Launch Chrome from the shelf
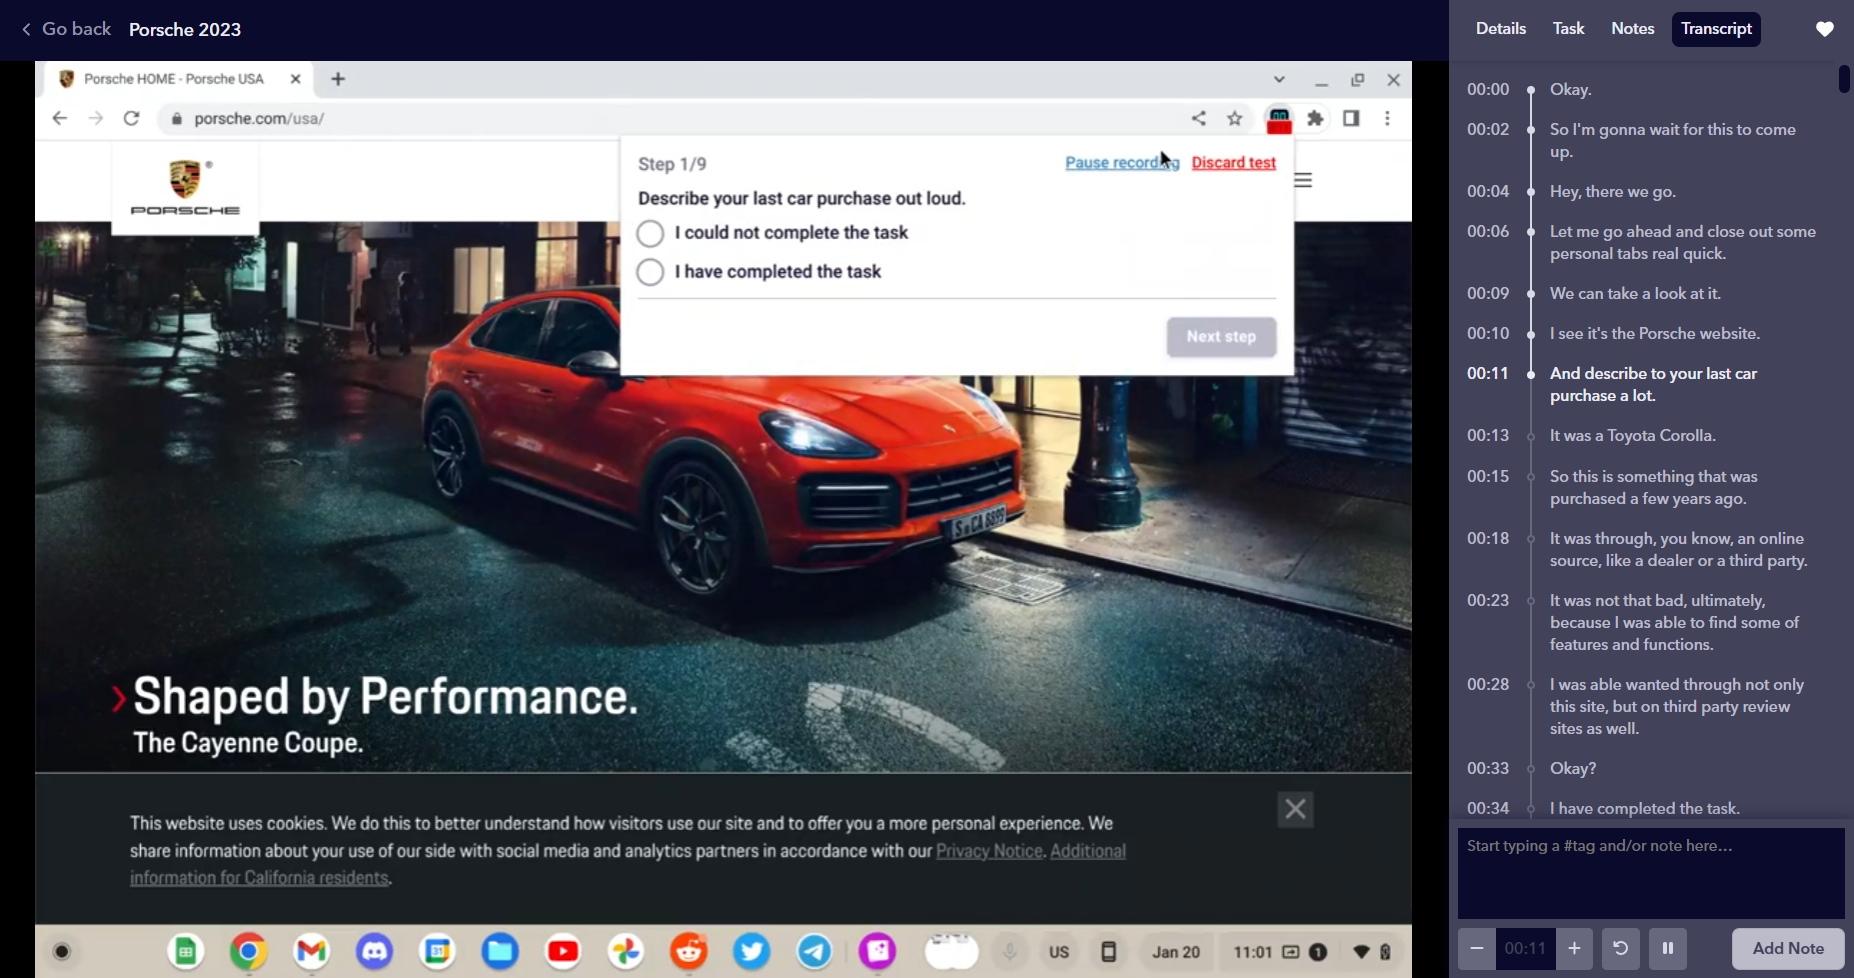Image resolution: width=1854 pixels, height=978 pixels. (248, 952)
